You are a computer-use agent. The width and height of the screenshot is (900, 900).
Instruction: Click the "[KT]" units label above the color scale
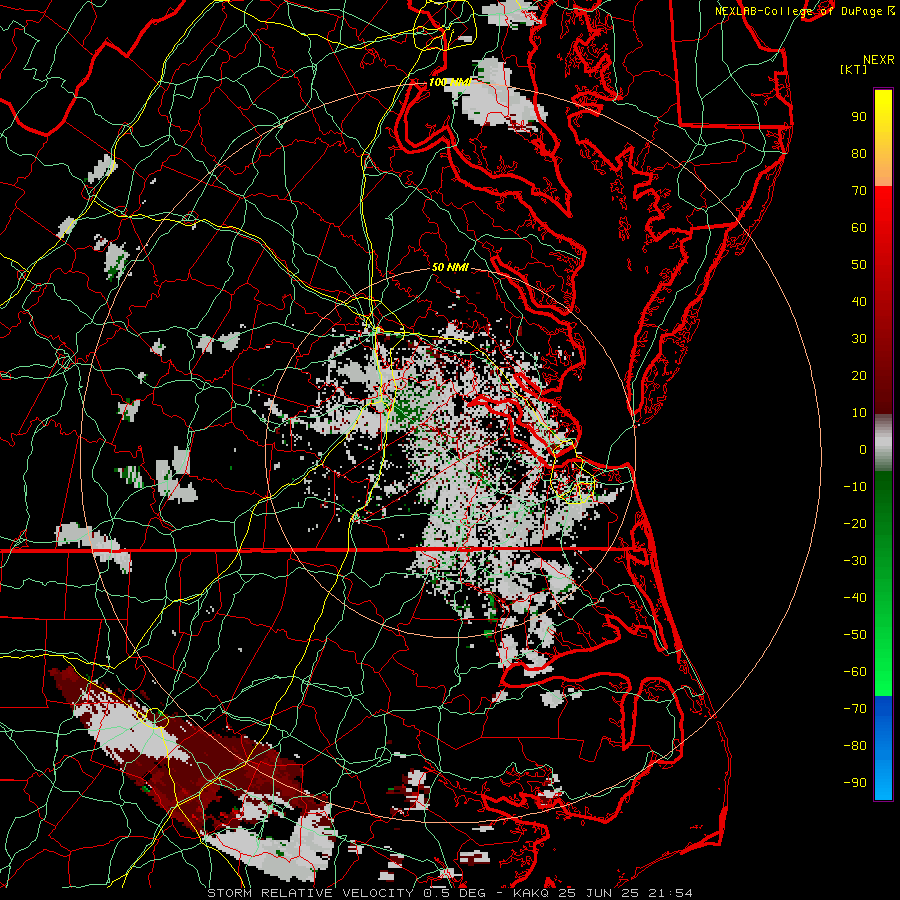[x=853, y=69]
